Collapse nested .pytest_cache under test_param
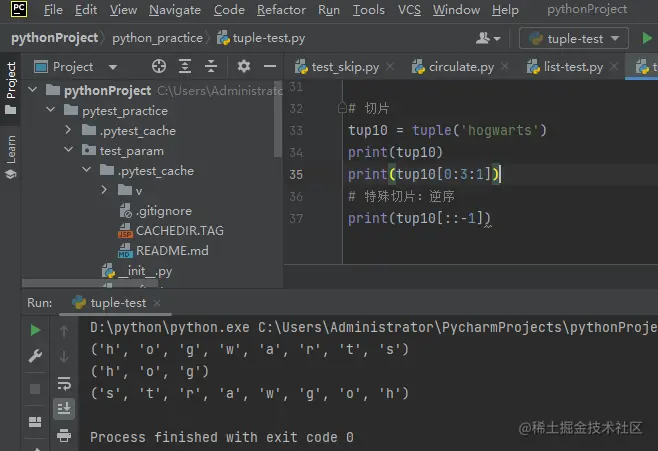Image resolution: width=658 pixels, height=451 pixels. (87, 170)
